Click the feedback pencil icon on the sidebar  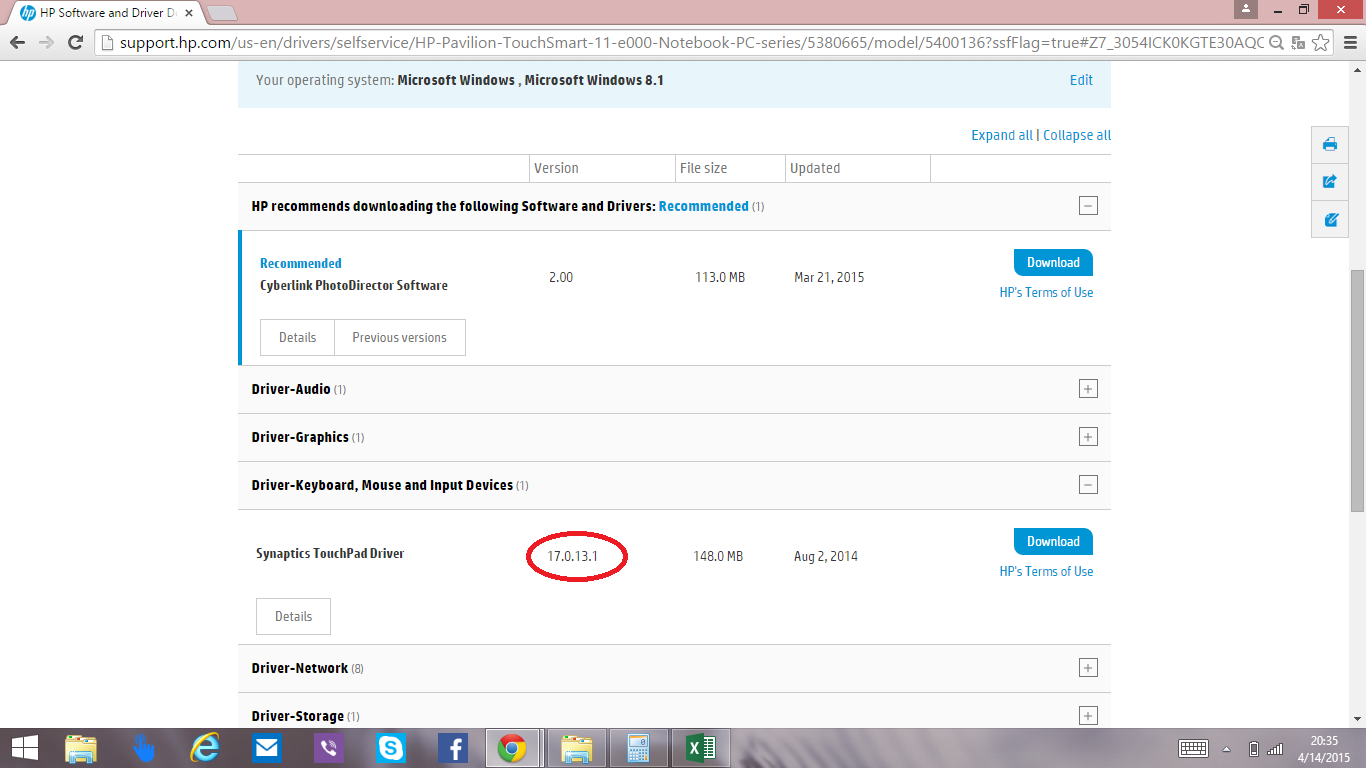[x=1330, y=220]
